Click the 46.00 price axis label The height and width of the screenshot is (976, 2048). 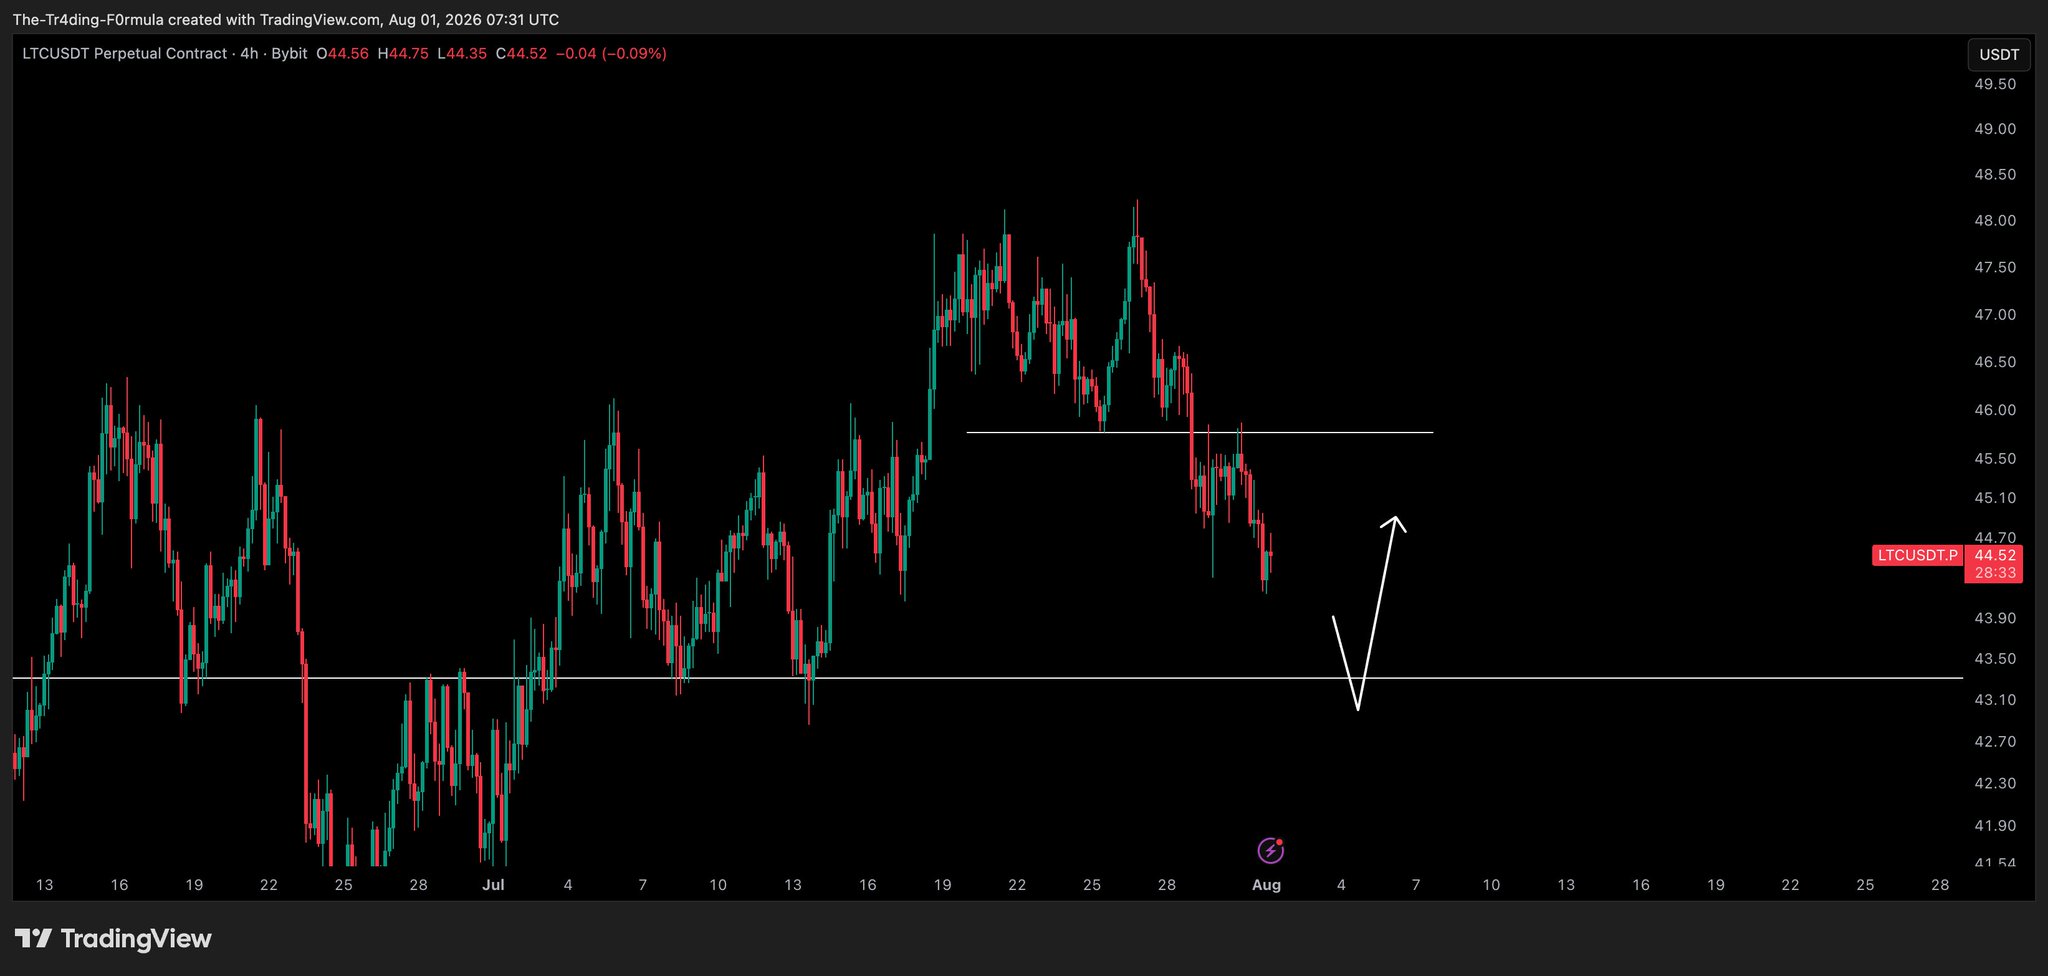(1995, 410)
